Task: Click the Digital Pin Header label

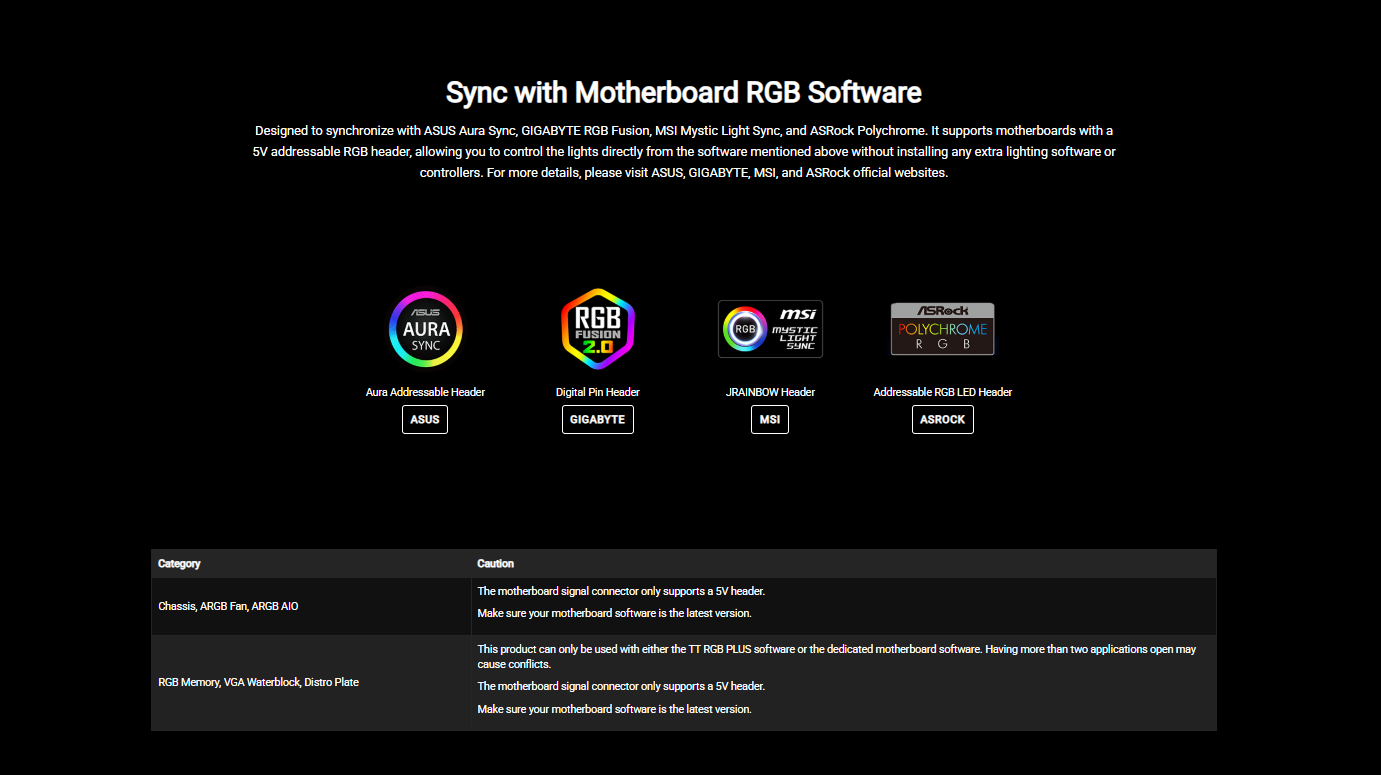Action: coord(598,392)
